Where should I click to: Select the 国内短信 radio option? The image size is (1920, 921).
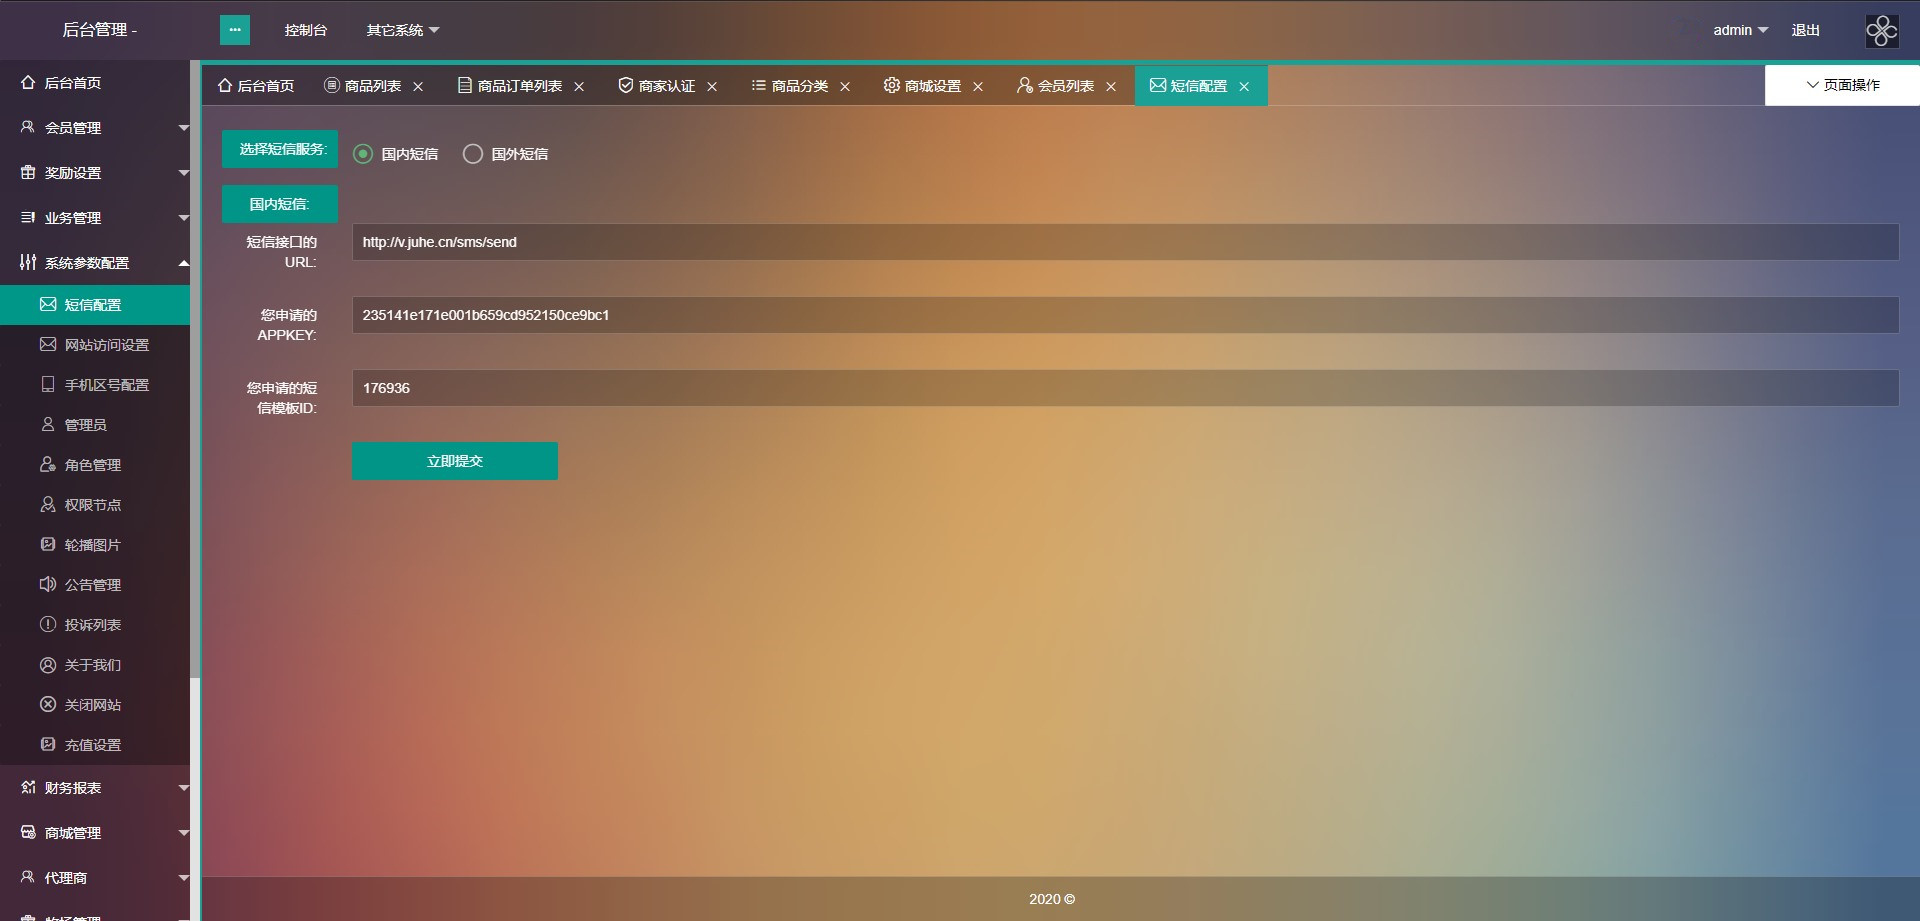point(364,154)
